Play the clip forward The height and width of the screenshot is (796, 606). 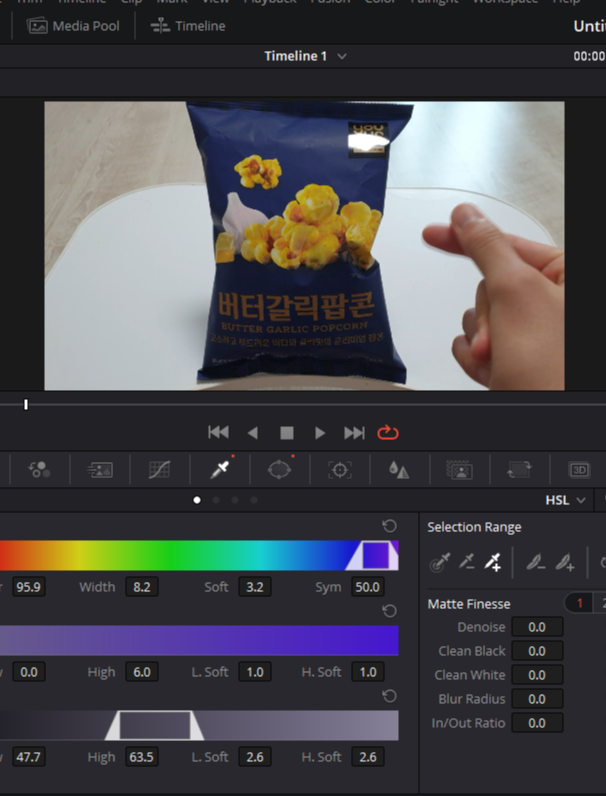click(320, 433)
